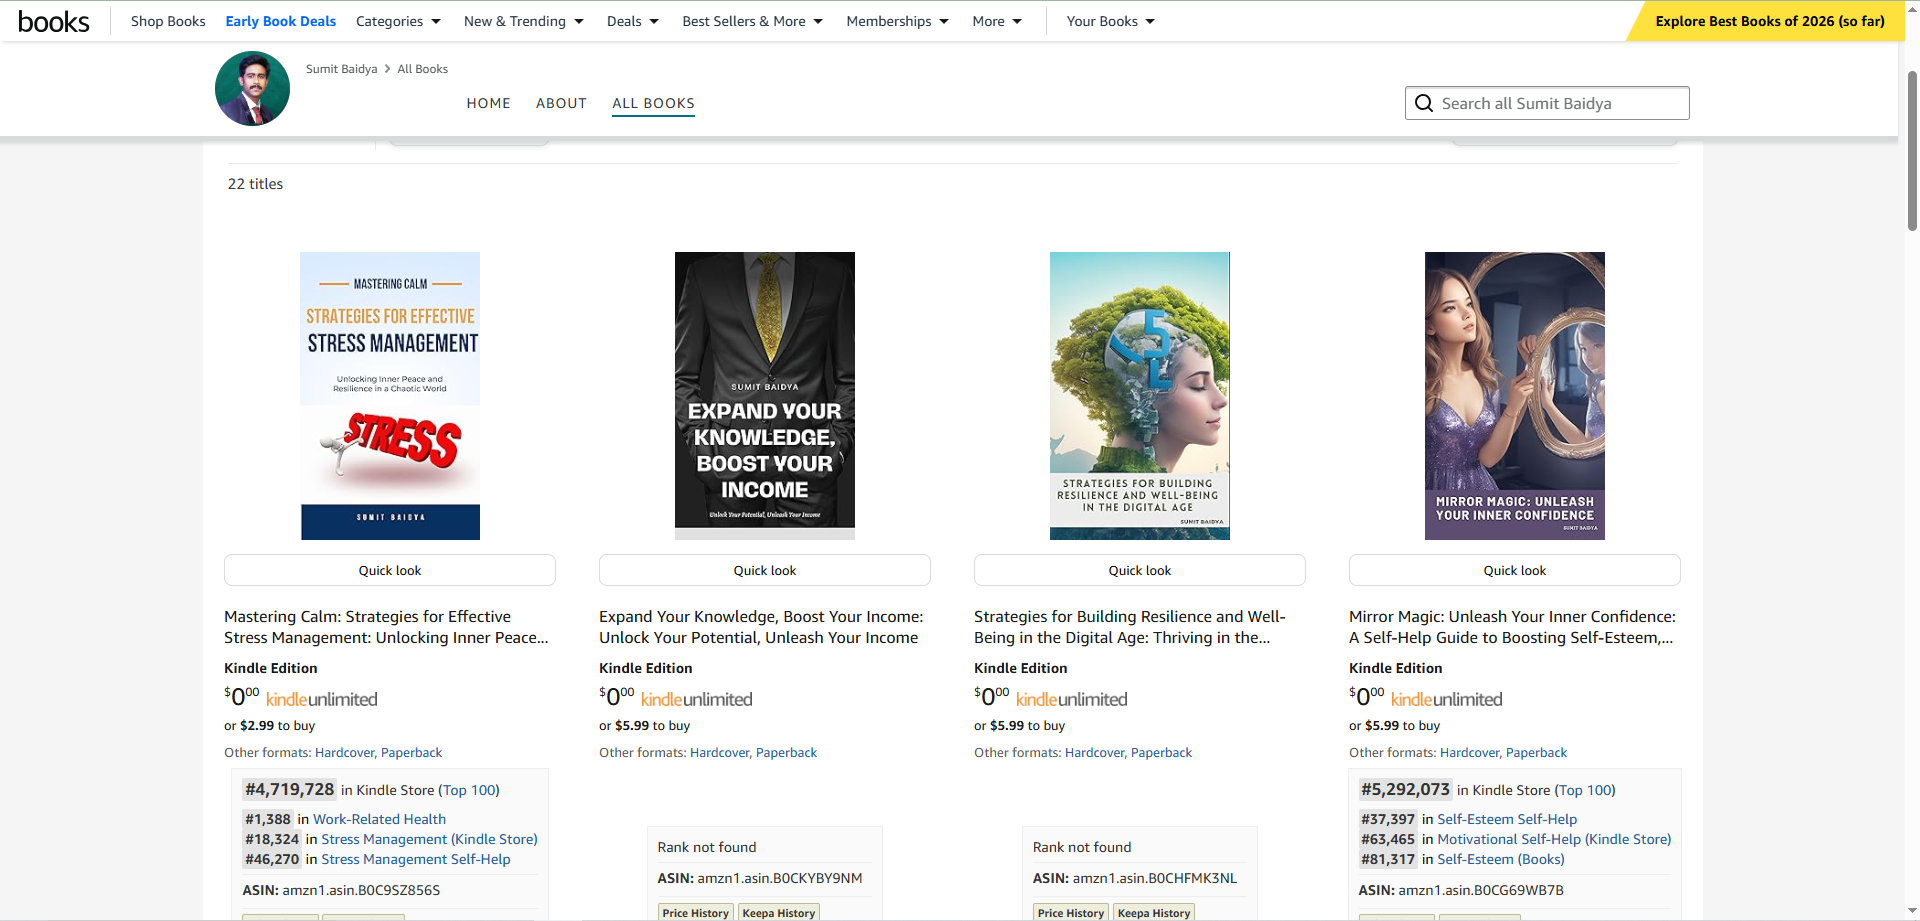Viewport: 1920px width, 921px height.
Task: Select Paperback format for Mirror Magic
Action: click(x=1536, y=753)
